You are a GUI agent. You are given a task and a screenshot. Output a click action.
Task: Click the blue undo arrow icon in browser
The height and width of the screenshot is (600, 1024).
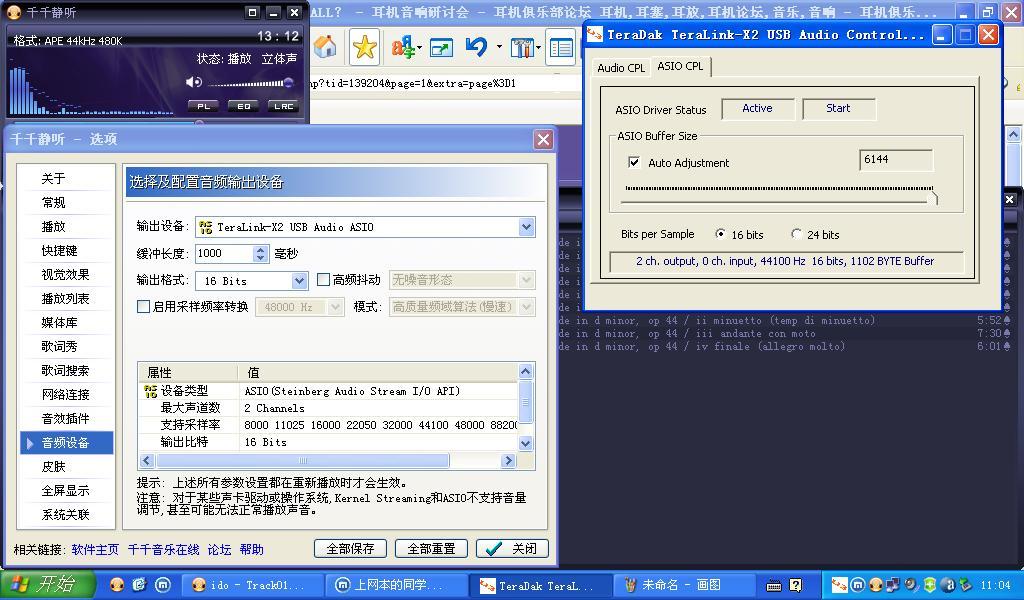coord(476,47)
